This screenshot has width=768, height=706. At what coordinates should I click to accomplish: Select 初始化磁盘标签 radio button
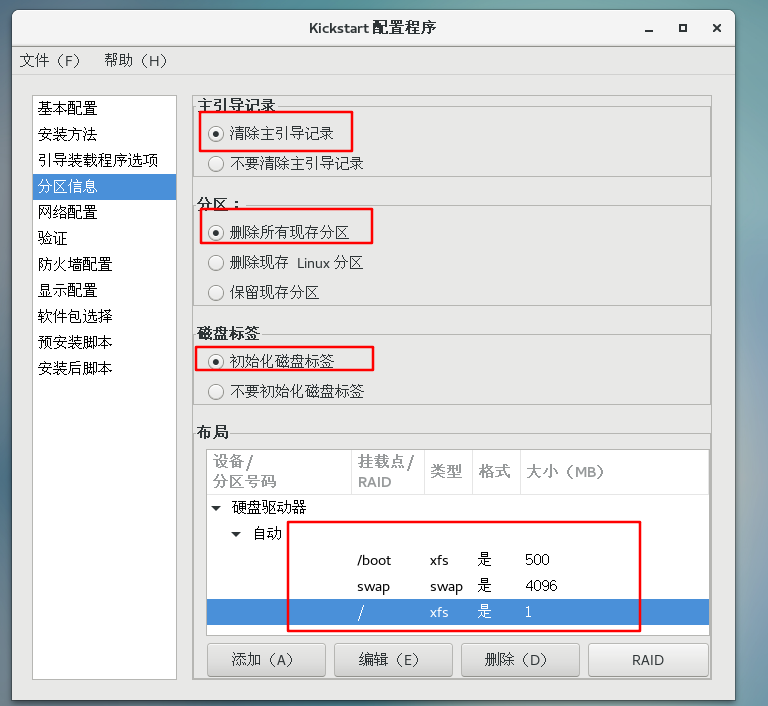(x=216, y=362)
